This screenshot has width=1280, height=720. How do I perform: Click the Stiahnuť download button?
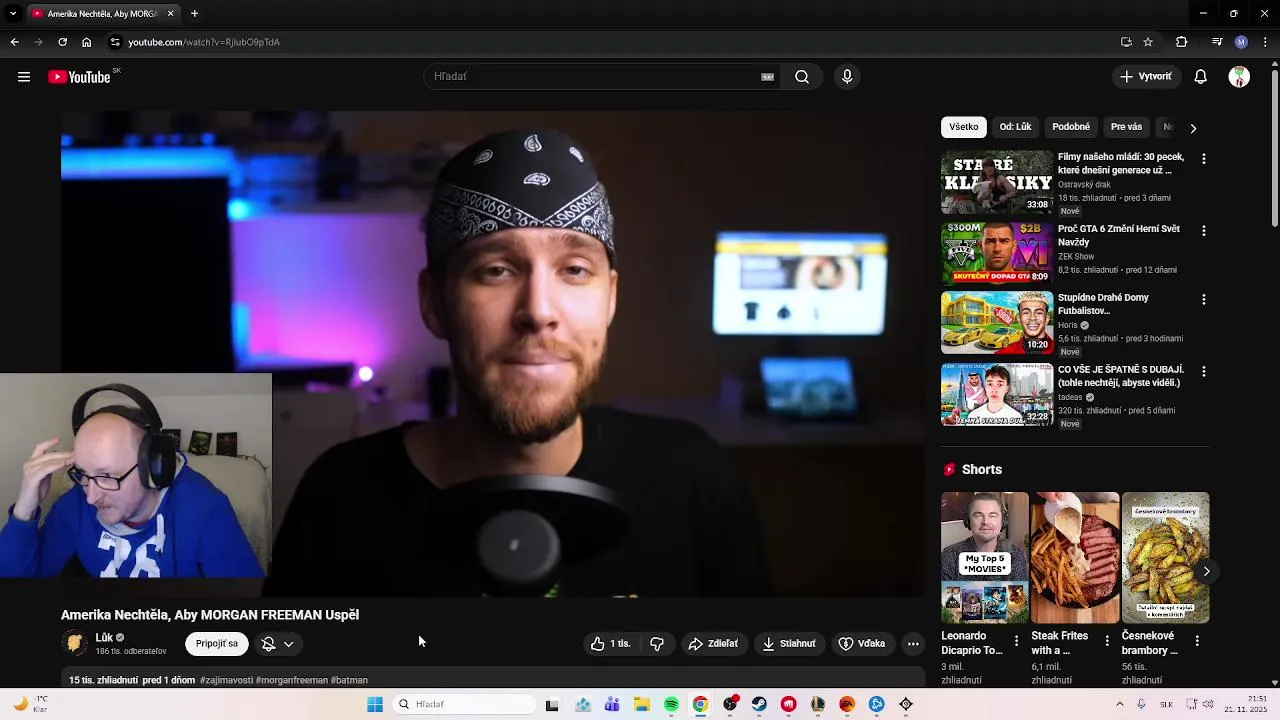pyautogui.click(x=789, y=644)
